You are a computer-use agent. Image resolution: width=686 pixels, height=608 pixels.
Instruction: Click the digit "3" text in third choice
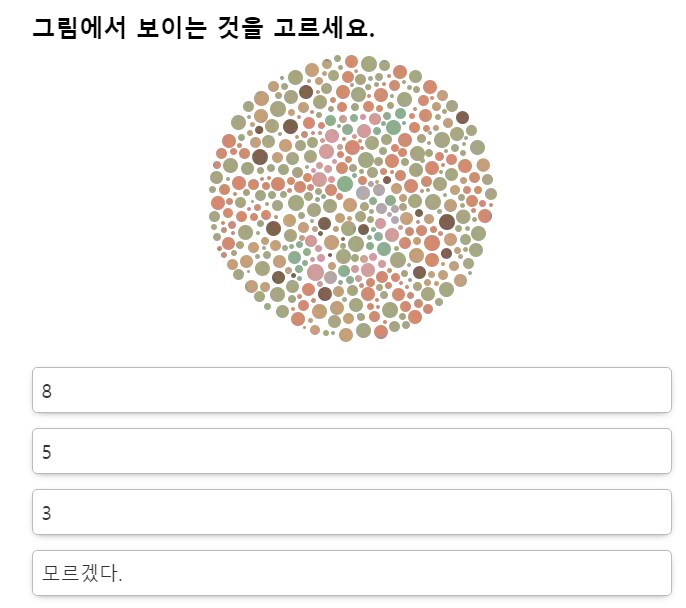click(x=47, y=513)
